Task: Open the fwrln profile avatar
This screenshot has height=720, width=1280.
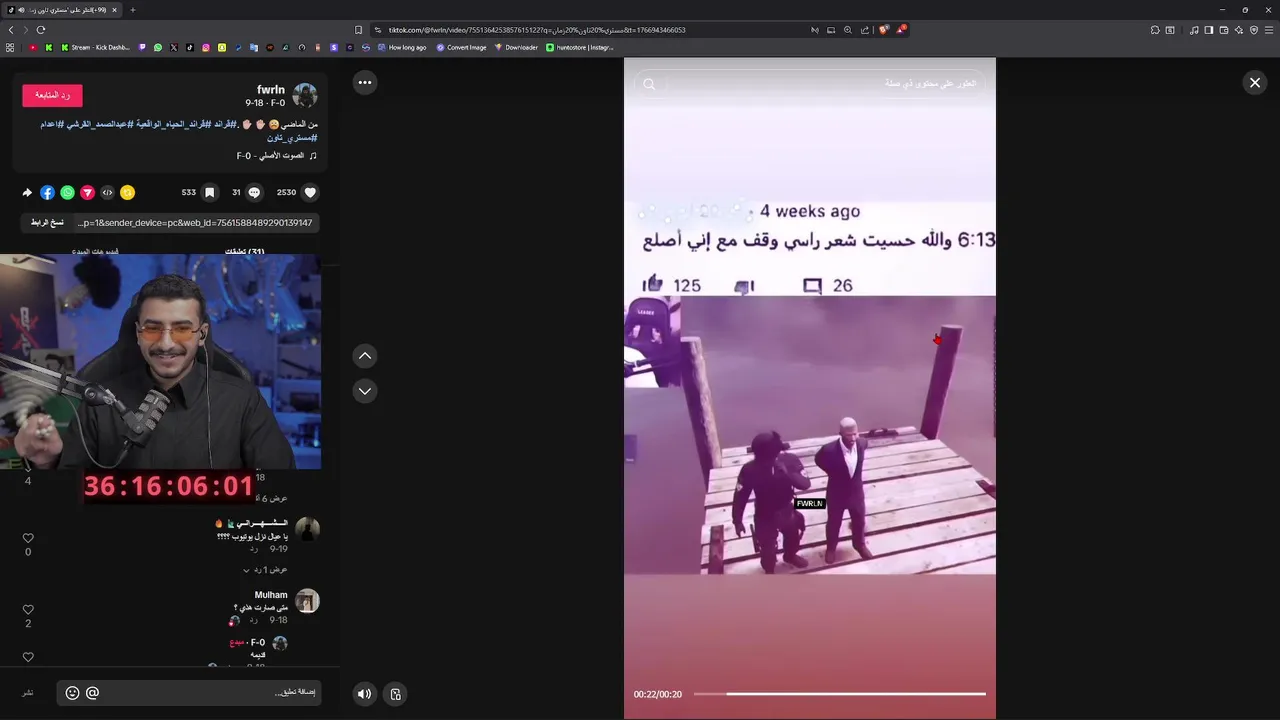Action: [305, 95]
